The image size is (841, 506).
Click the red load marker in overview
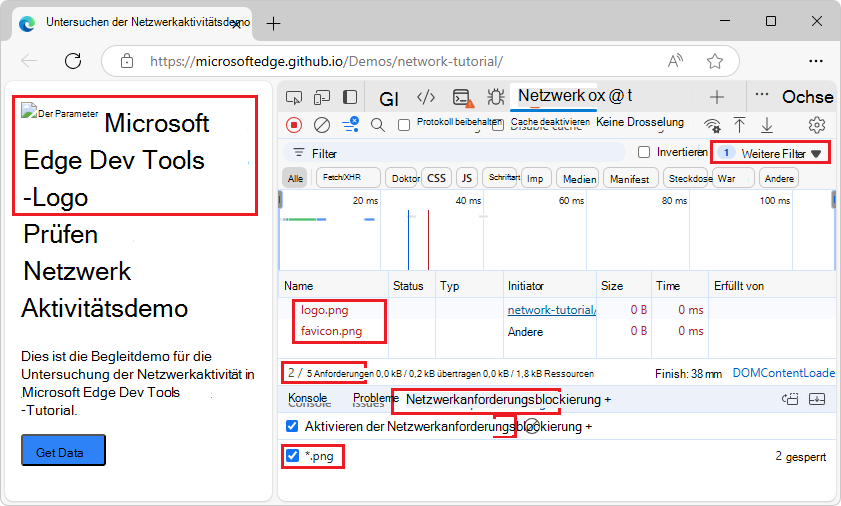pos(428,240)
